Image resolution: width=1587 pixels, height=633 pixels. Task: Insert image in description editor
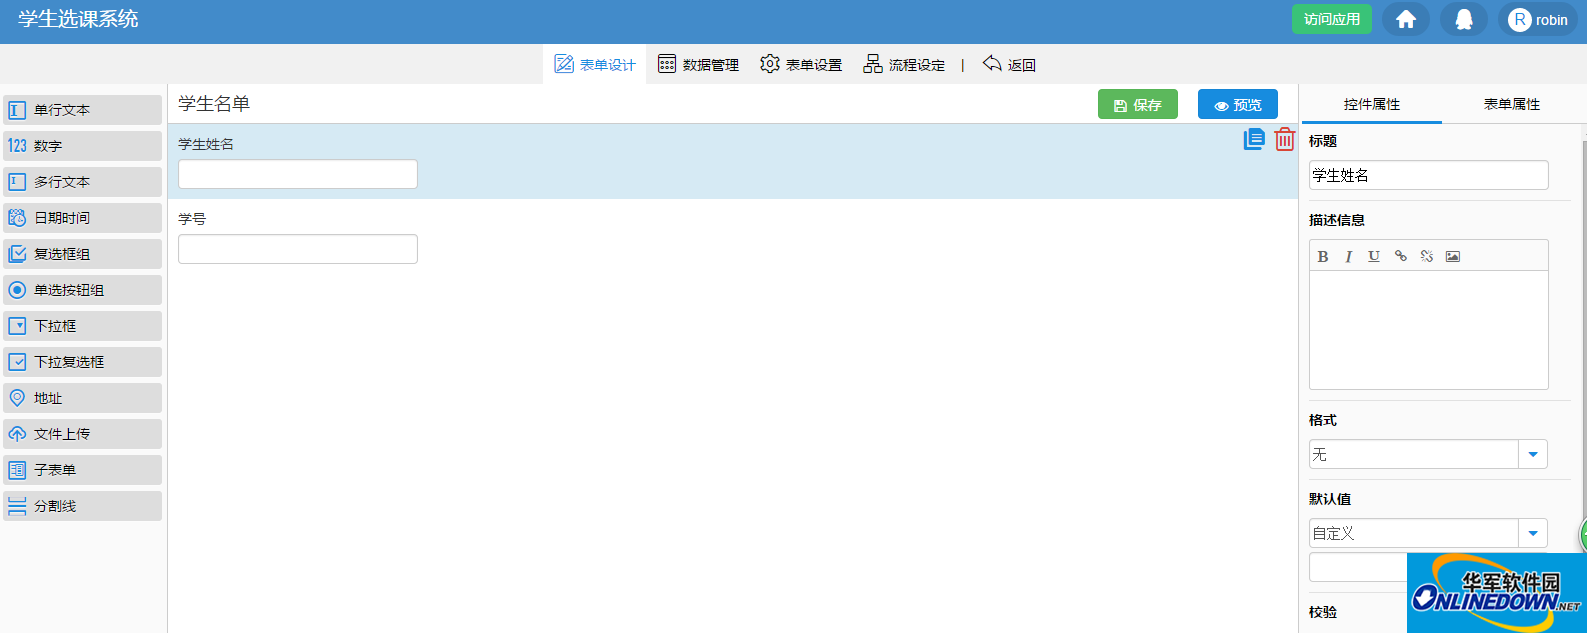[1453, 257]
